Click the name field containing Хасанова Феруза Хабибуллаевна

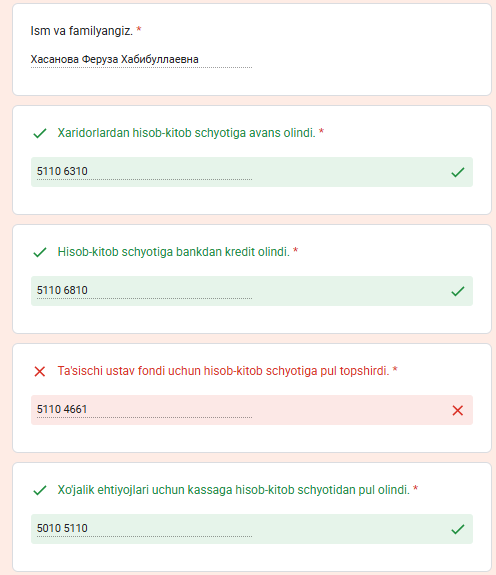[142, 60]
